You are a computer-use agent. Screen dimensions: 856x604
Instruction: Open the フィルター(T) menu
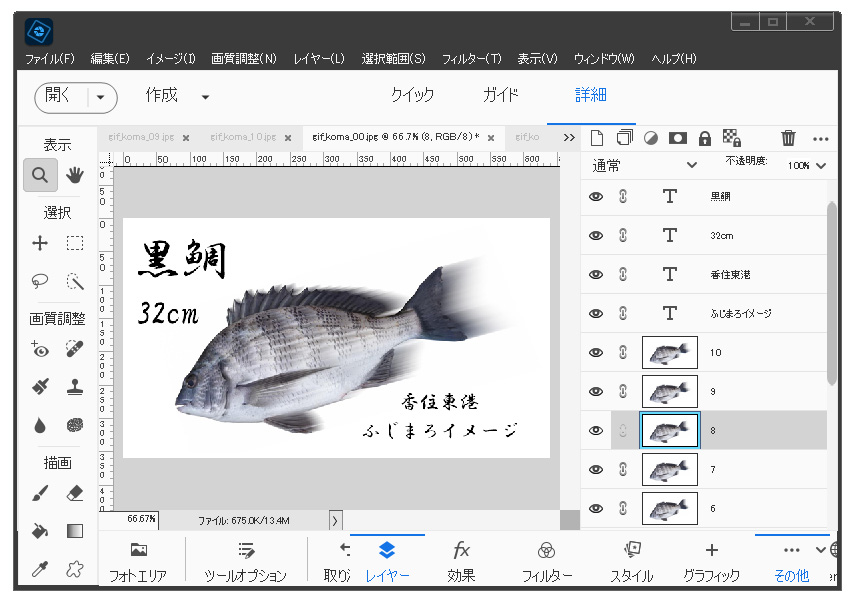[471, 59]
